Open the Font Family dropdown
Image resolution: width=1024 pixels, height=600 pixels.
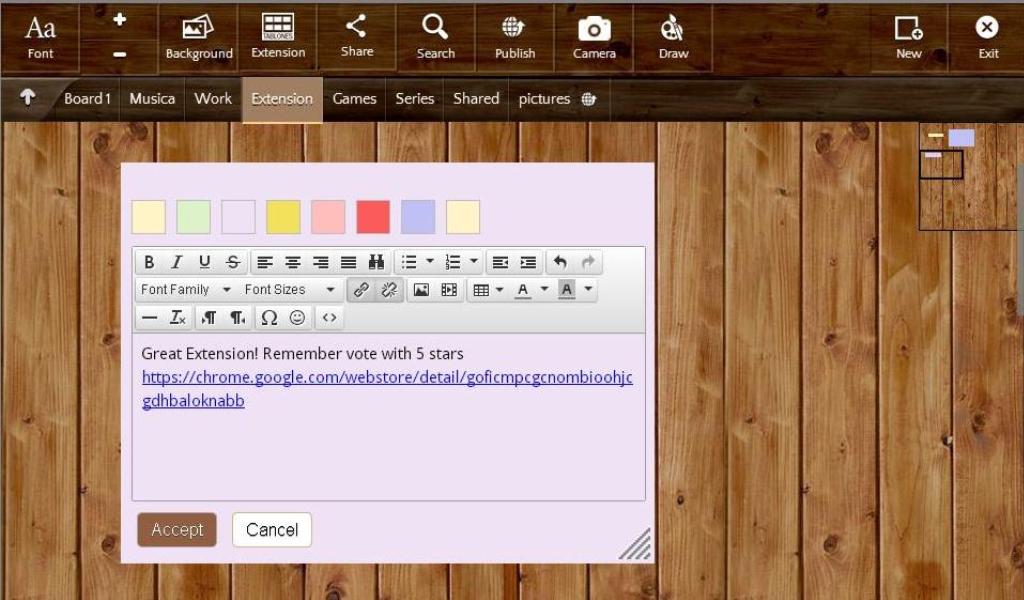point(186,290)
